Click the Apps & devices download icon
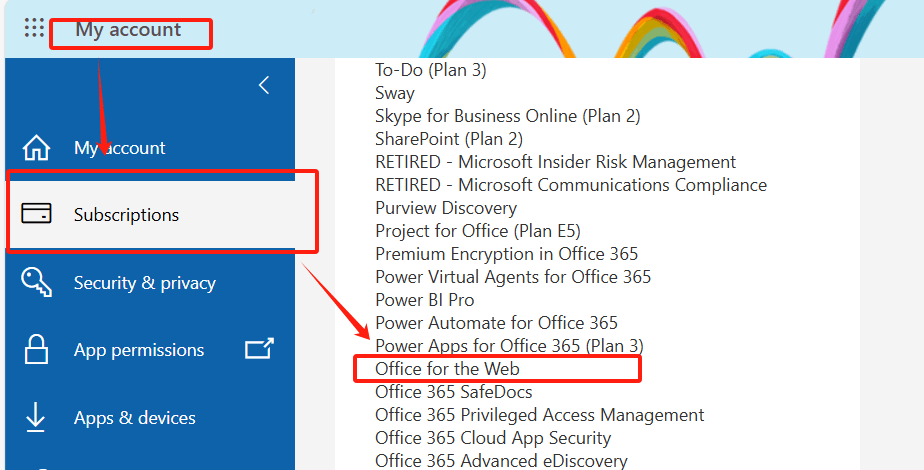924x470 pixels. click(35, 417)
